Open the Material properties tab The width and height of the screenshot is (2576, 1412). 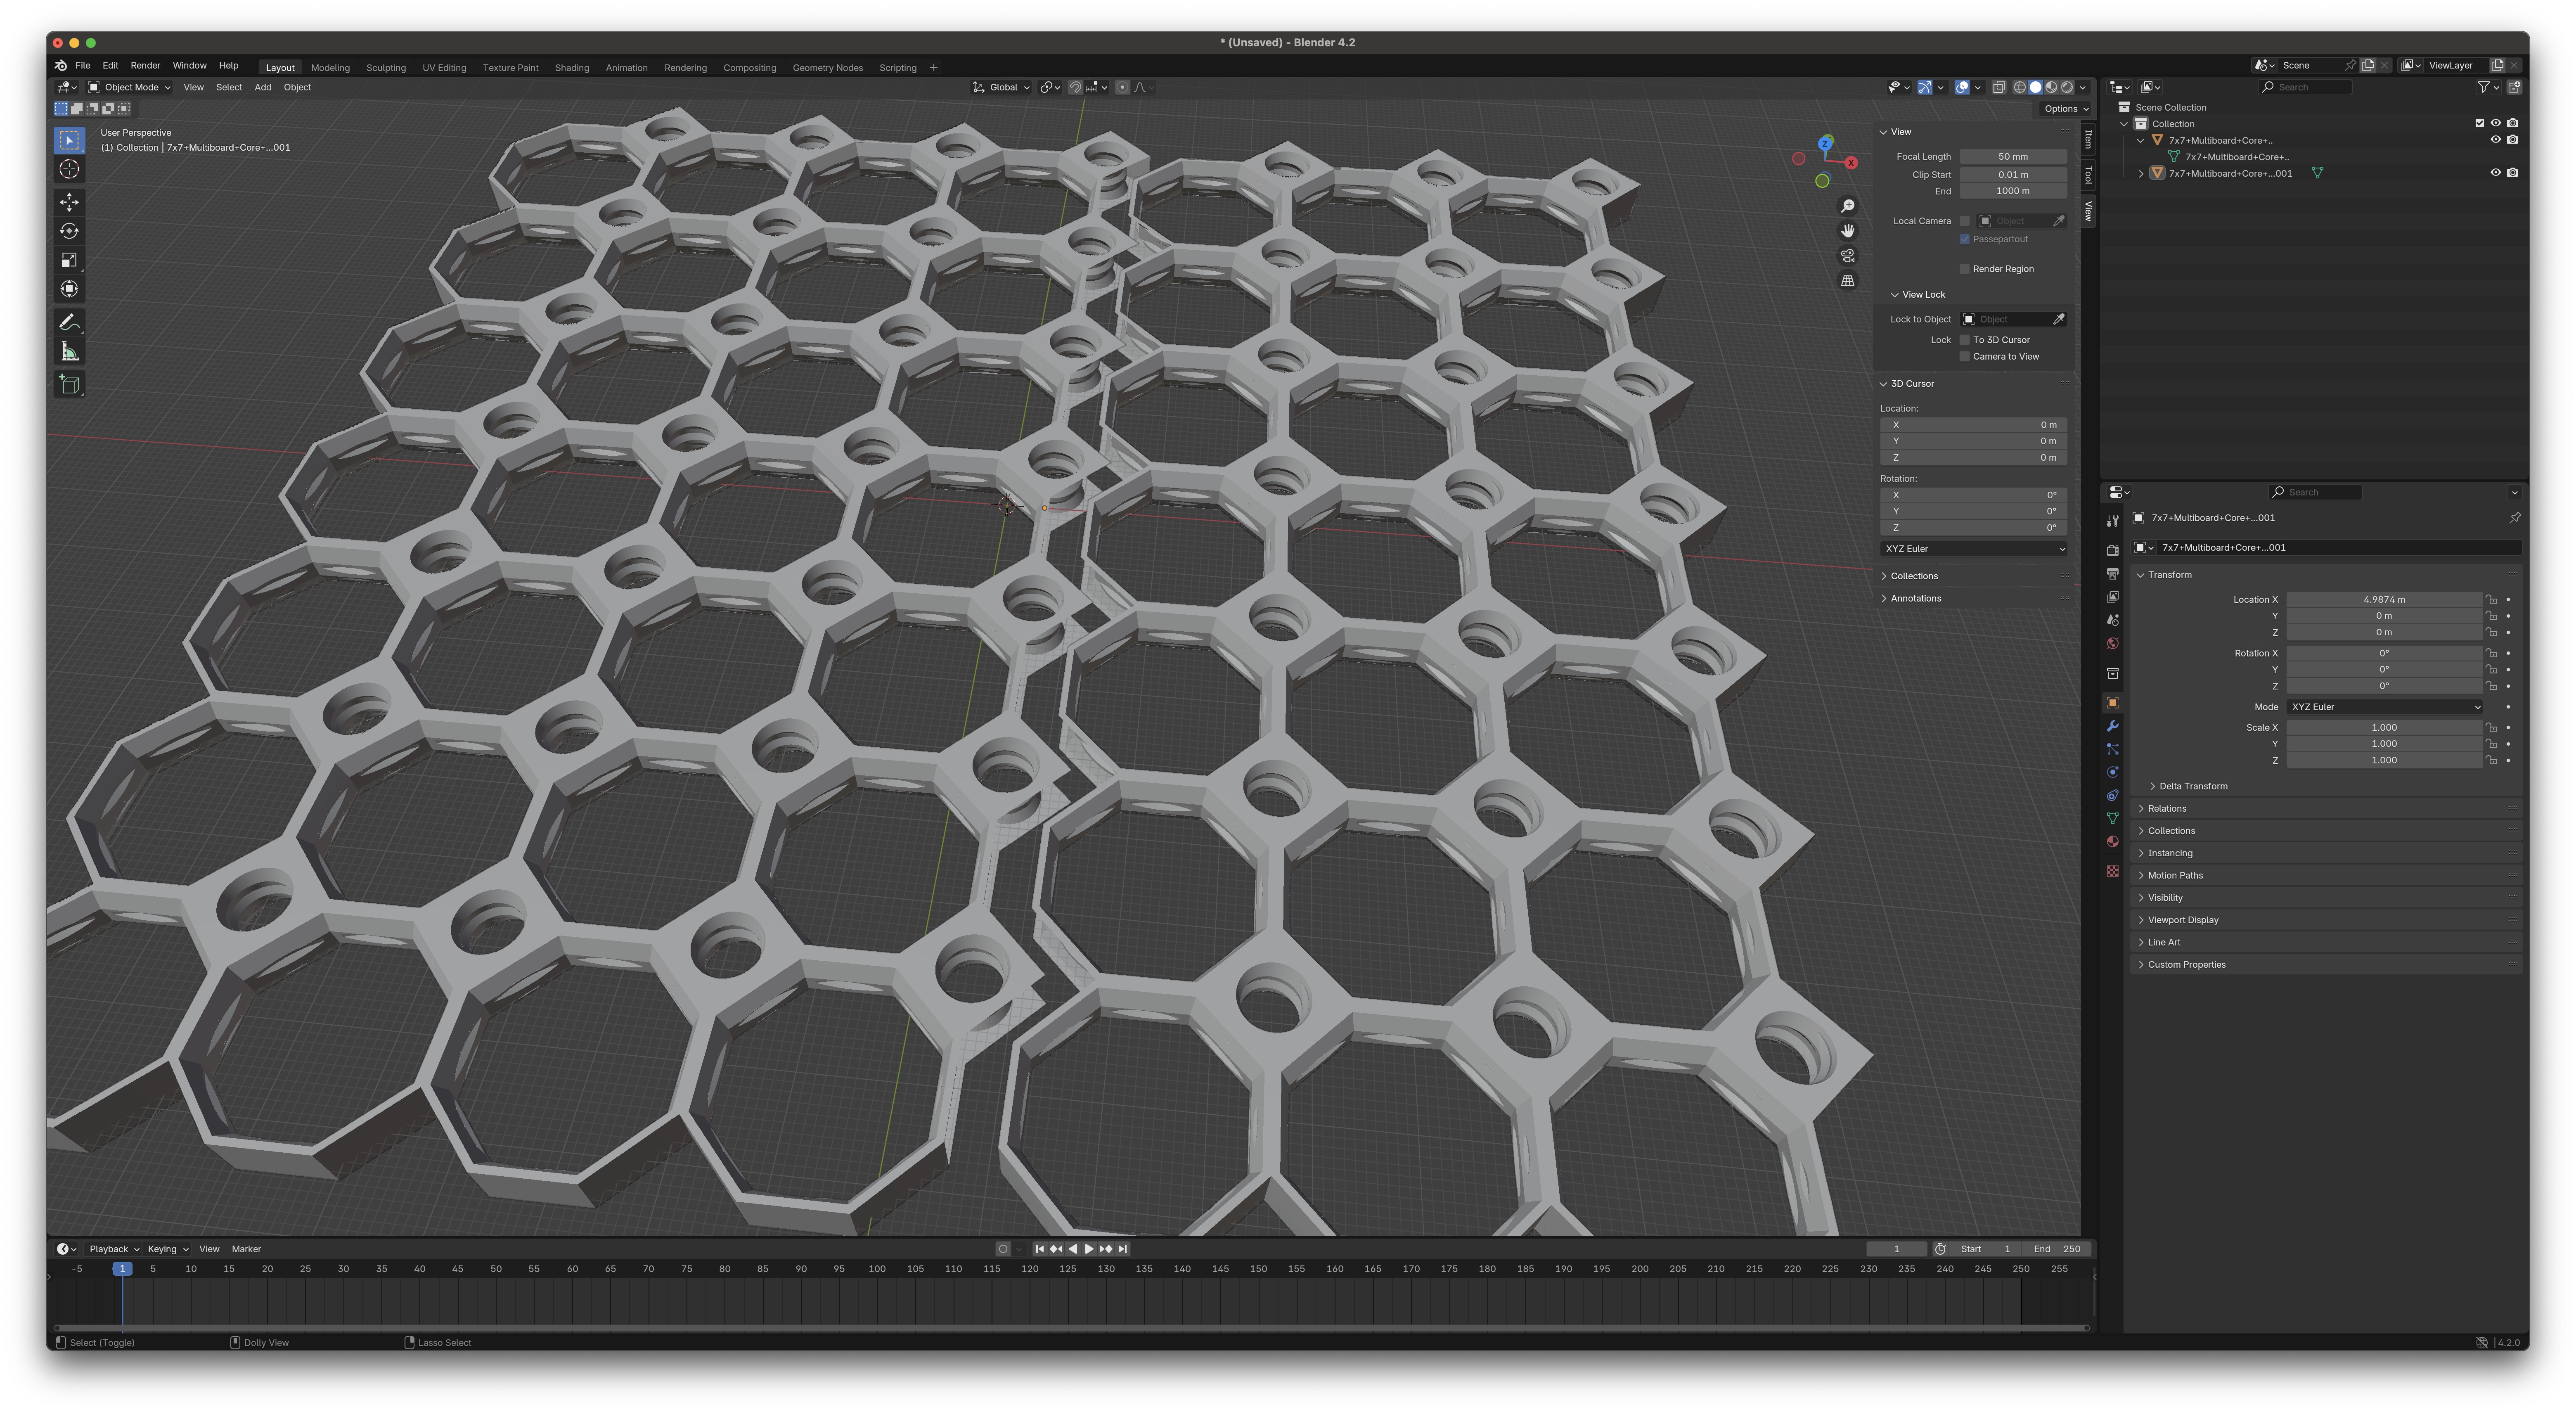[2112, 842]
